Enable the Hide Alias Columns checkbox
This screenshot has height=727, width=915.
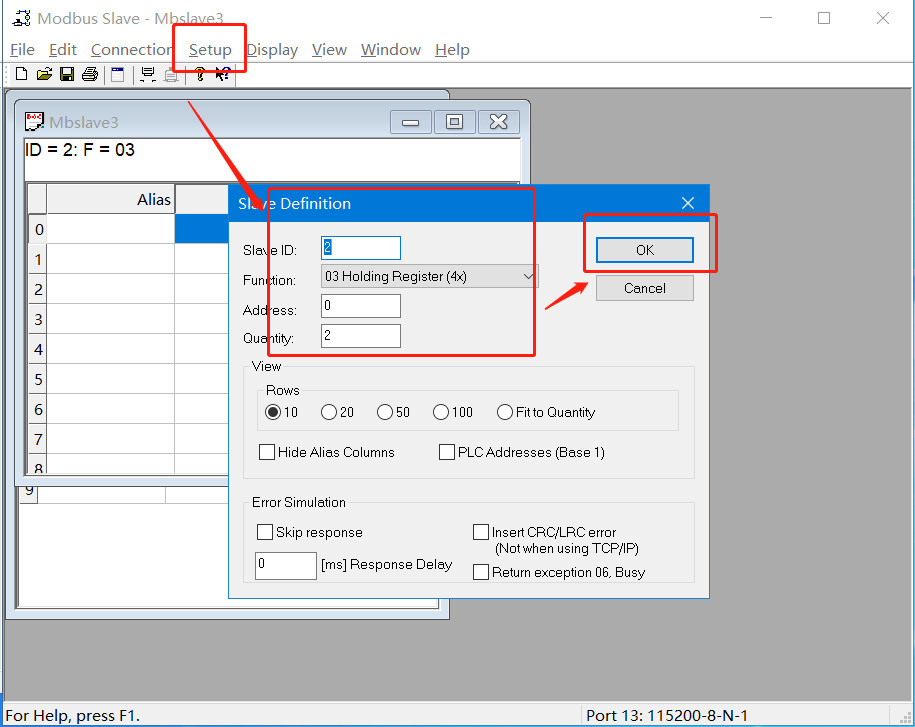(267, 452)
